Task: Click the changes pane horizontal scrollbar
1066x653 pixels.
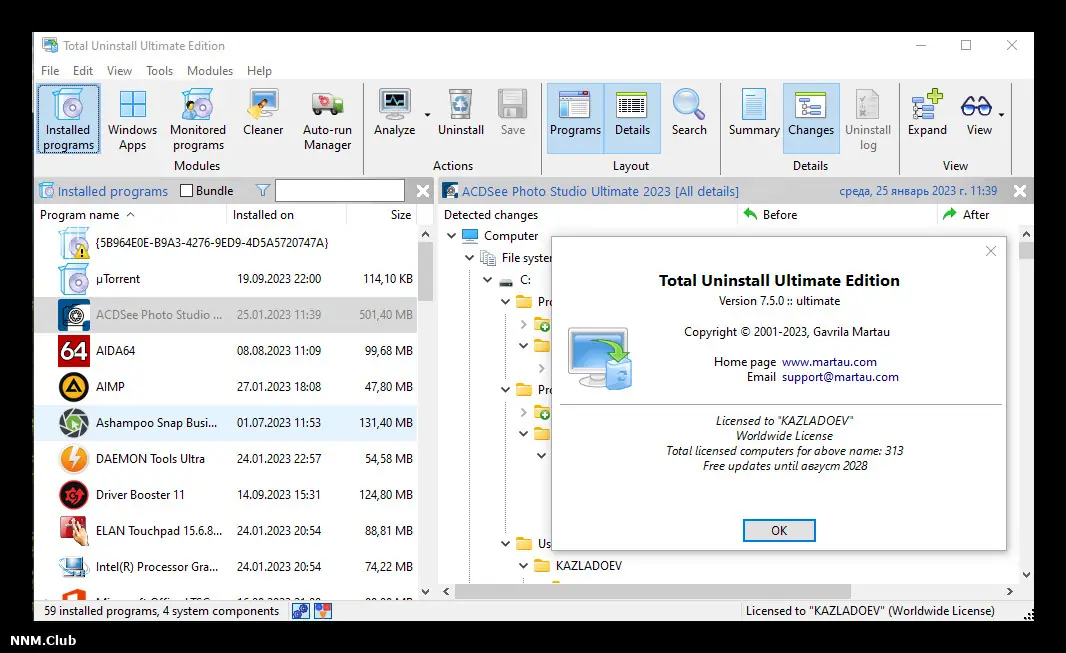Action: 653,591
